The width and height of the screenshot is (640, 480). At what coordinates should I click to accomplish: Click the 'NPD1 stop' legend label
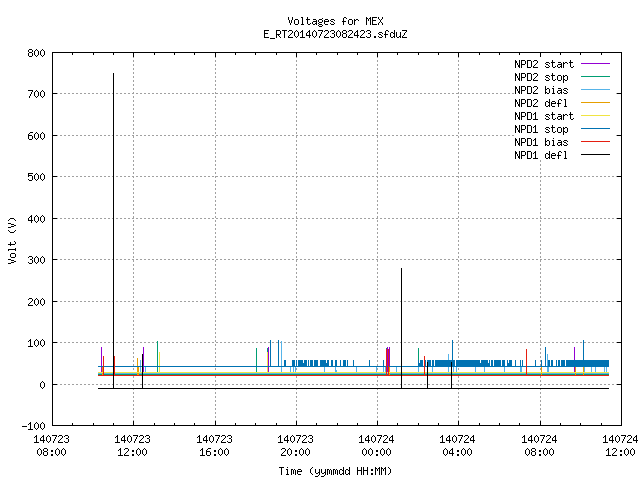click(x=541, y=129)
